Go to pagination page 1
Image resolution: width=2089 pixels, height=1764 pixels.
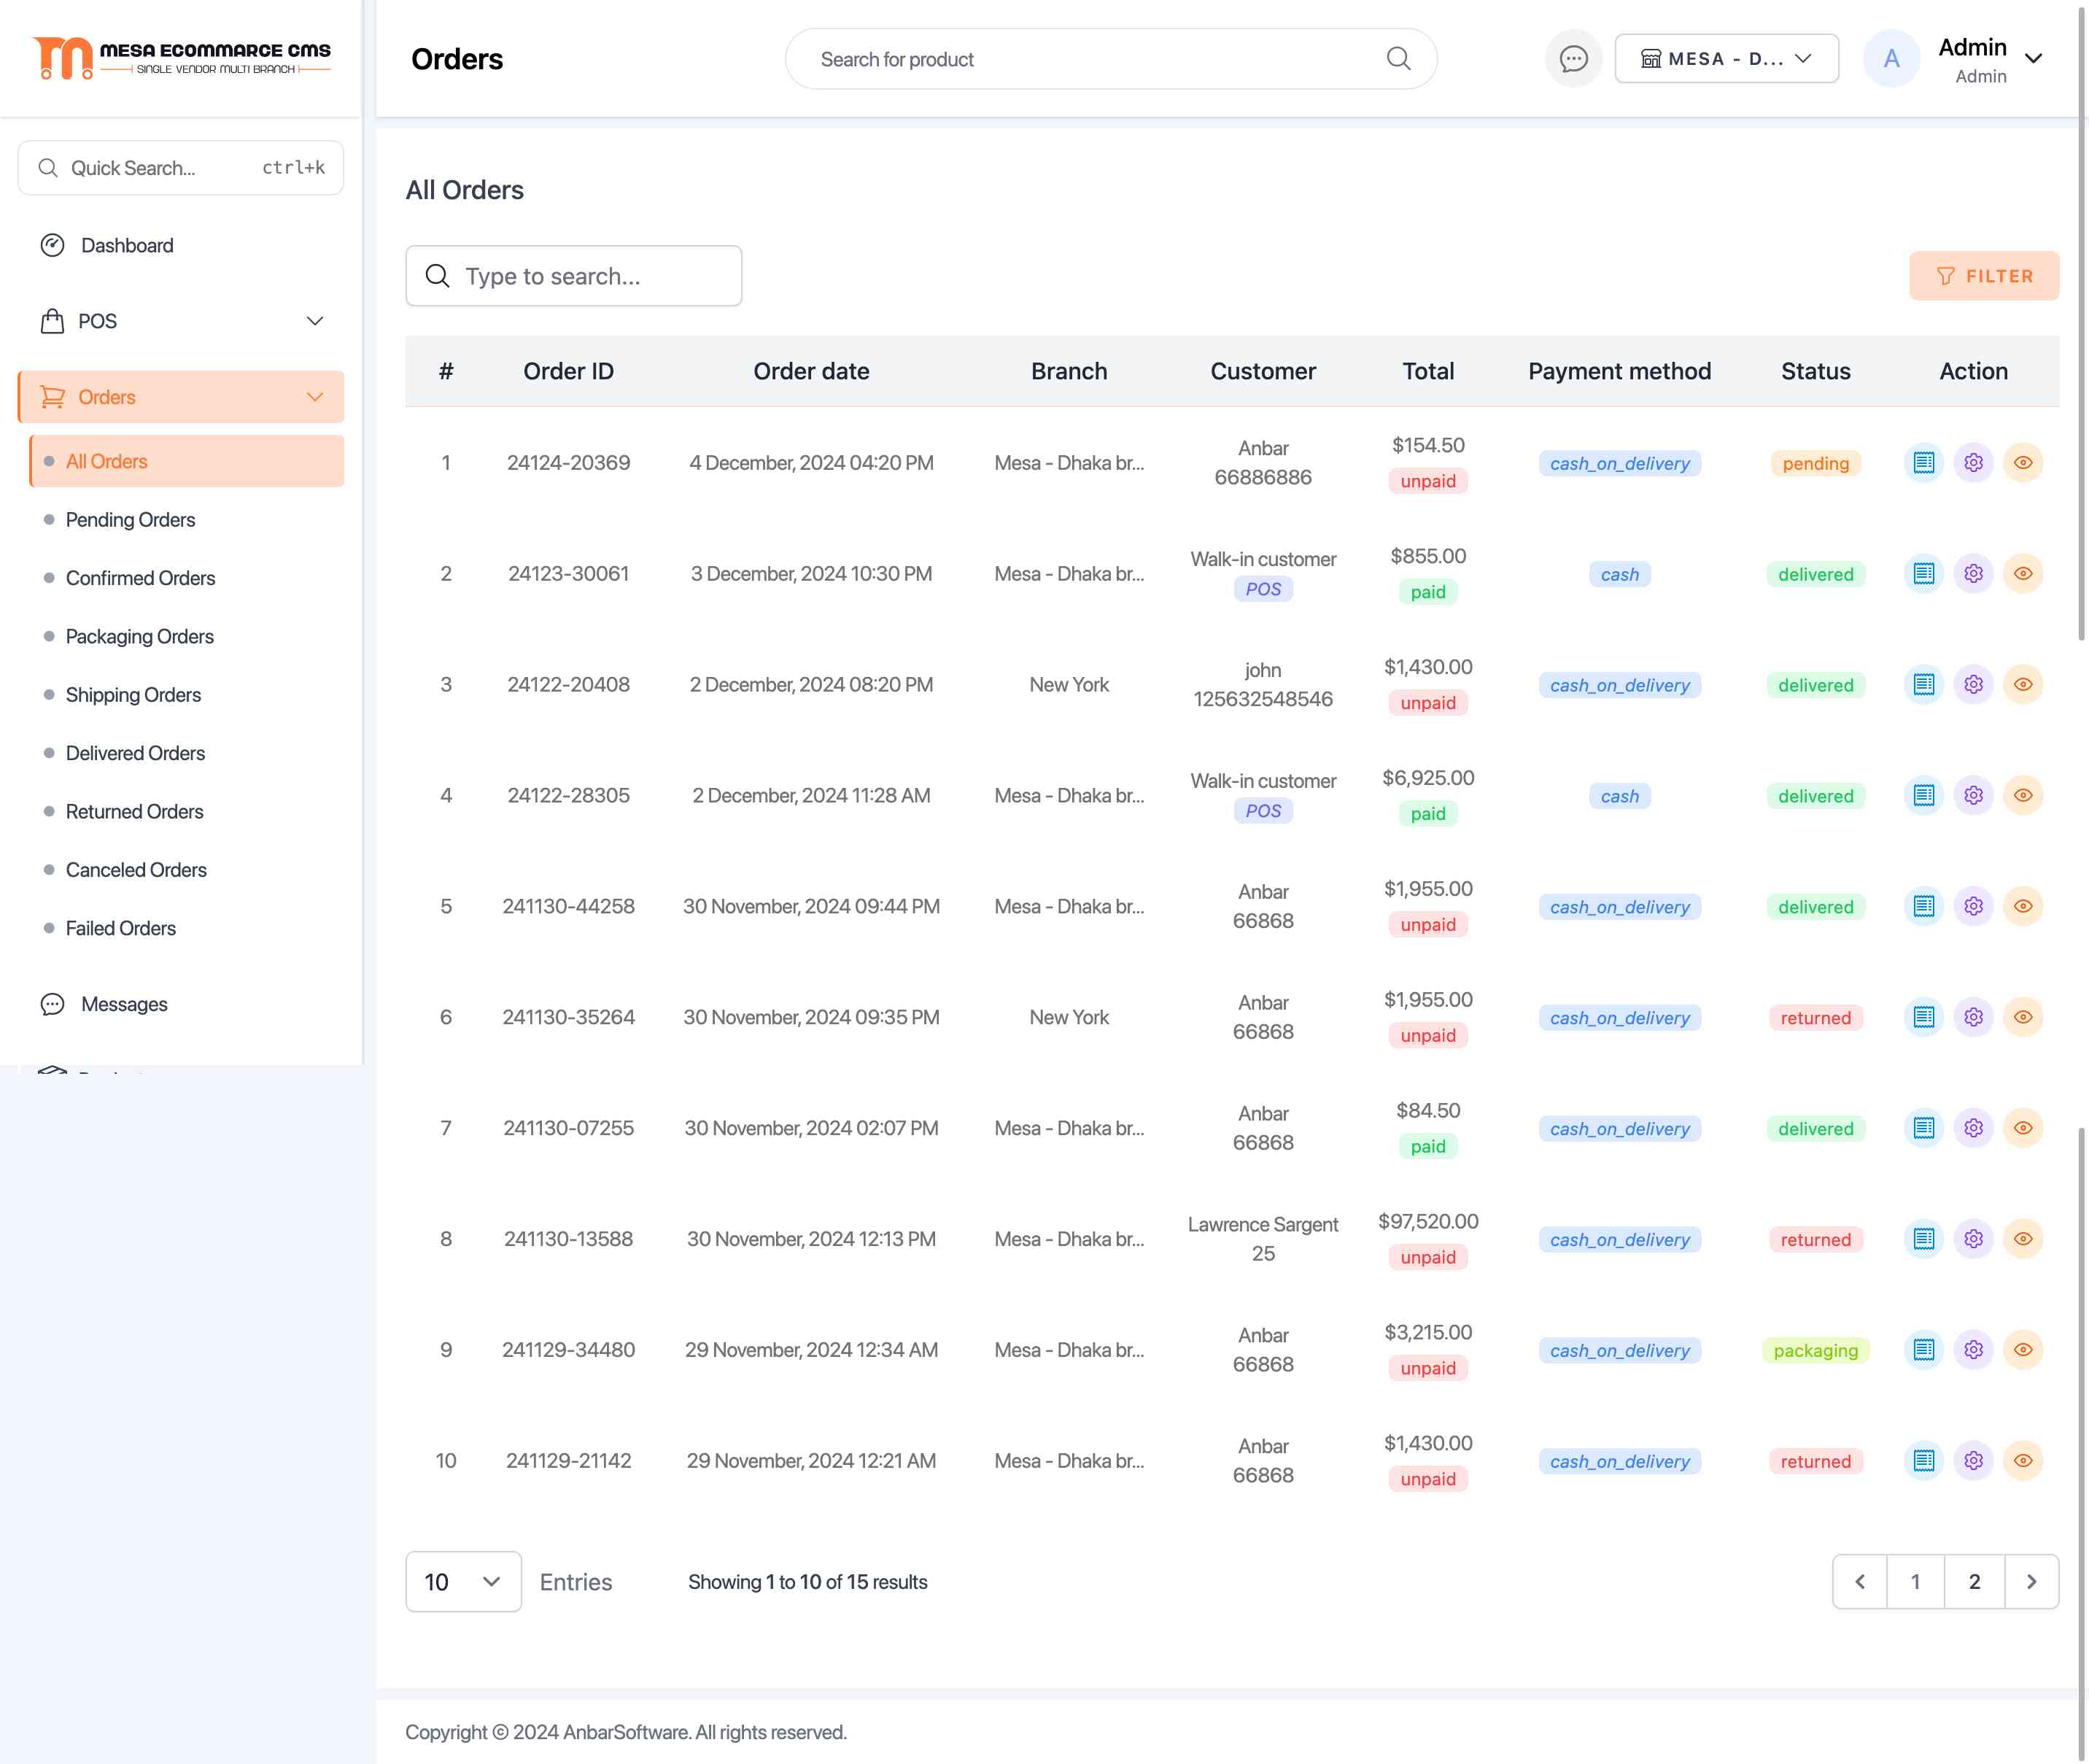[x=1915, y=1582]
